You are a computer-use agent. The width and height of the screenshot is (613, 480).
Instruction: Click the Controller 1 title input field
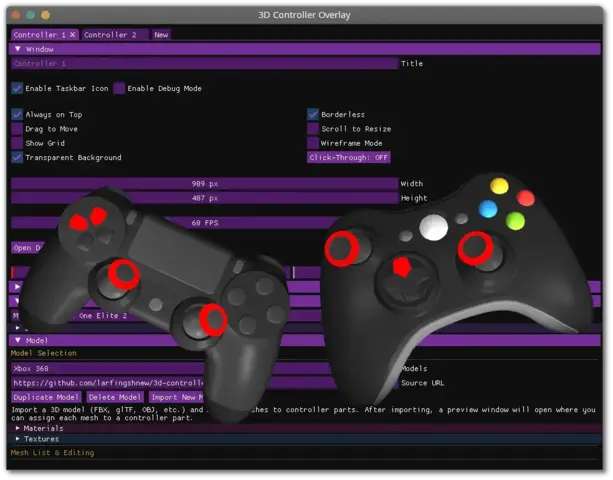[204, 63]
